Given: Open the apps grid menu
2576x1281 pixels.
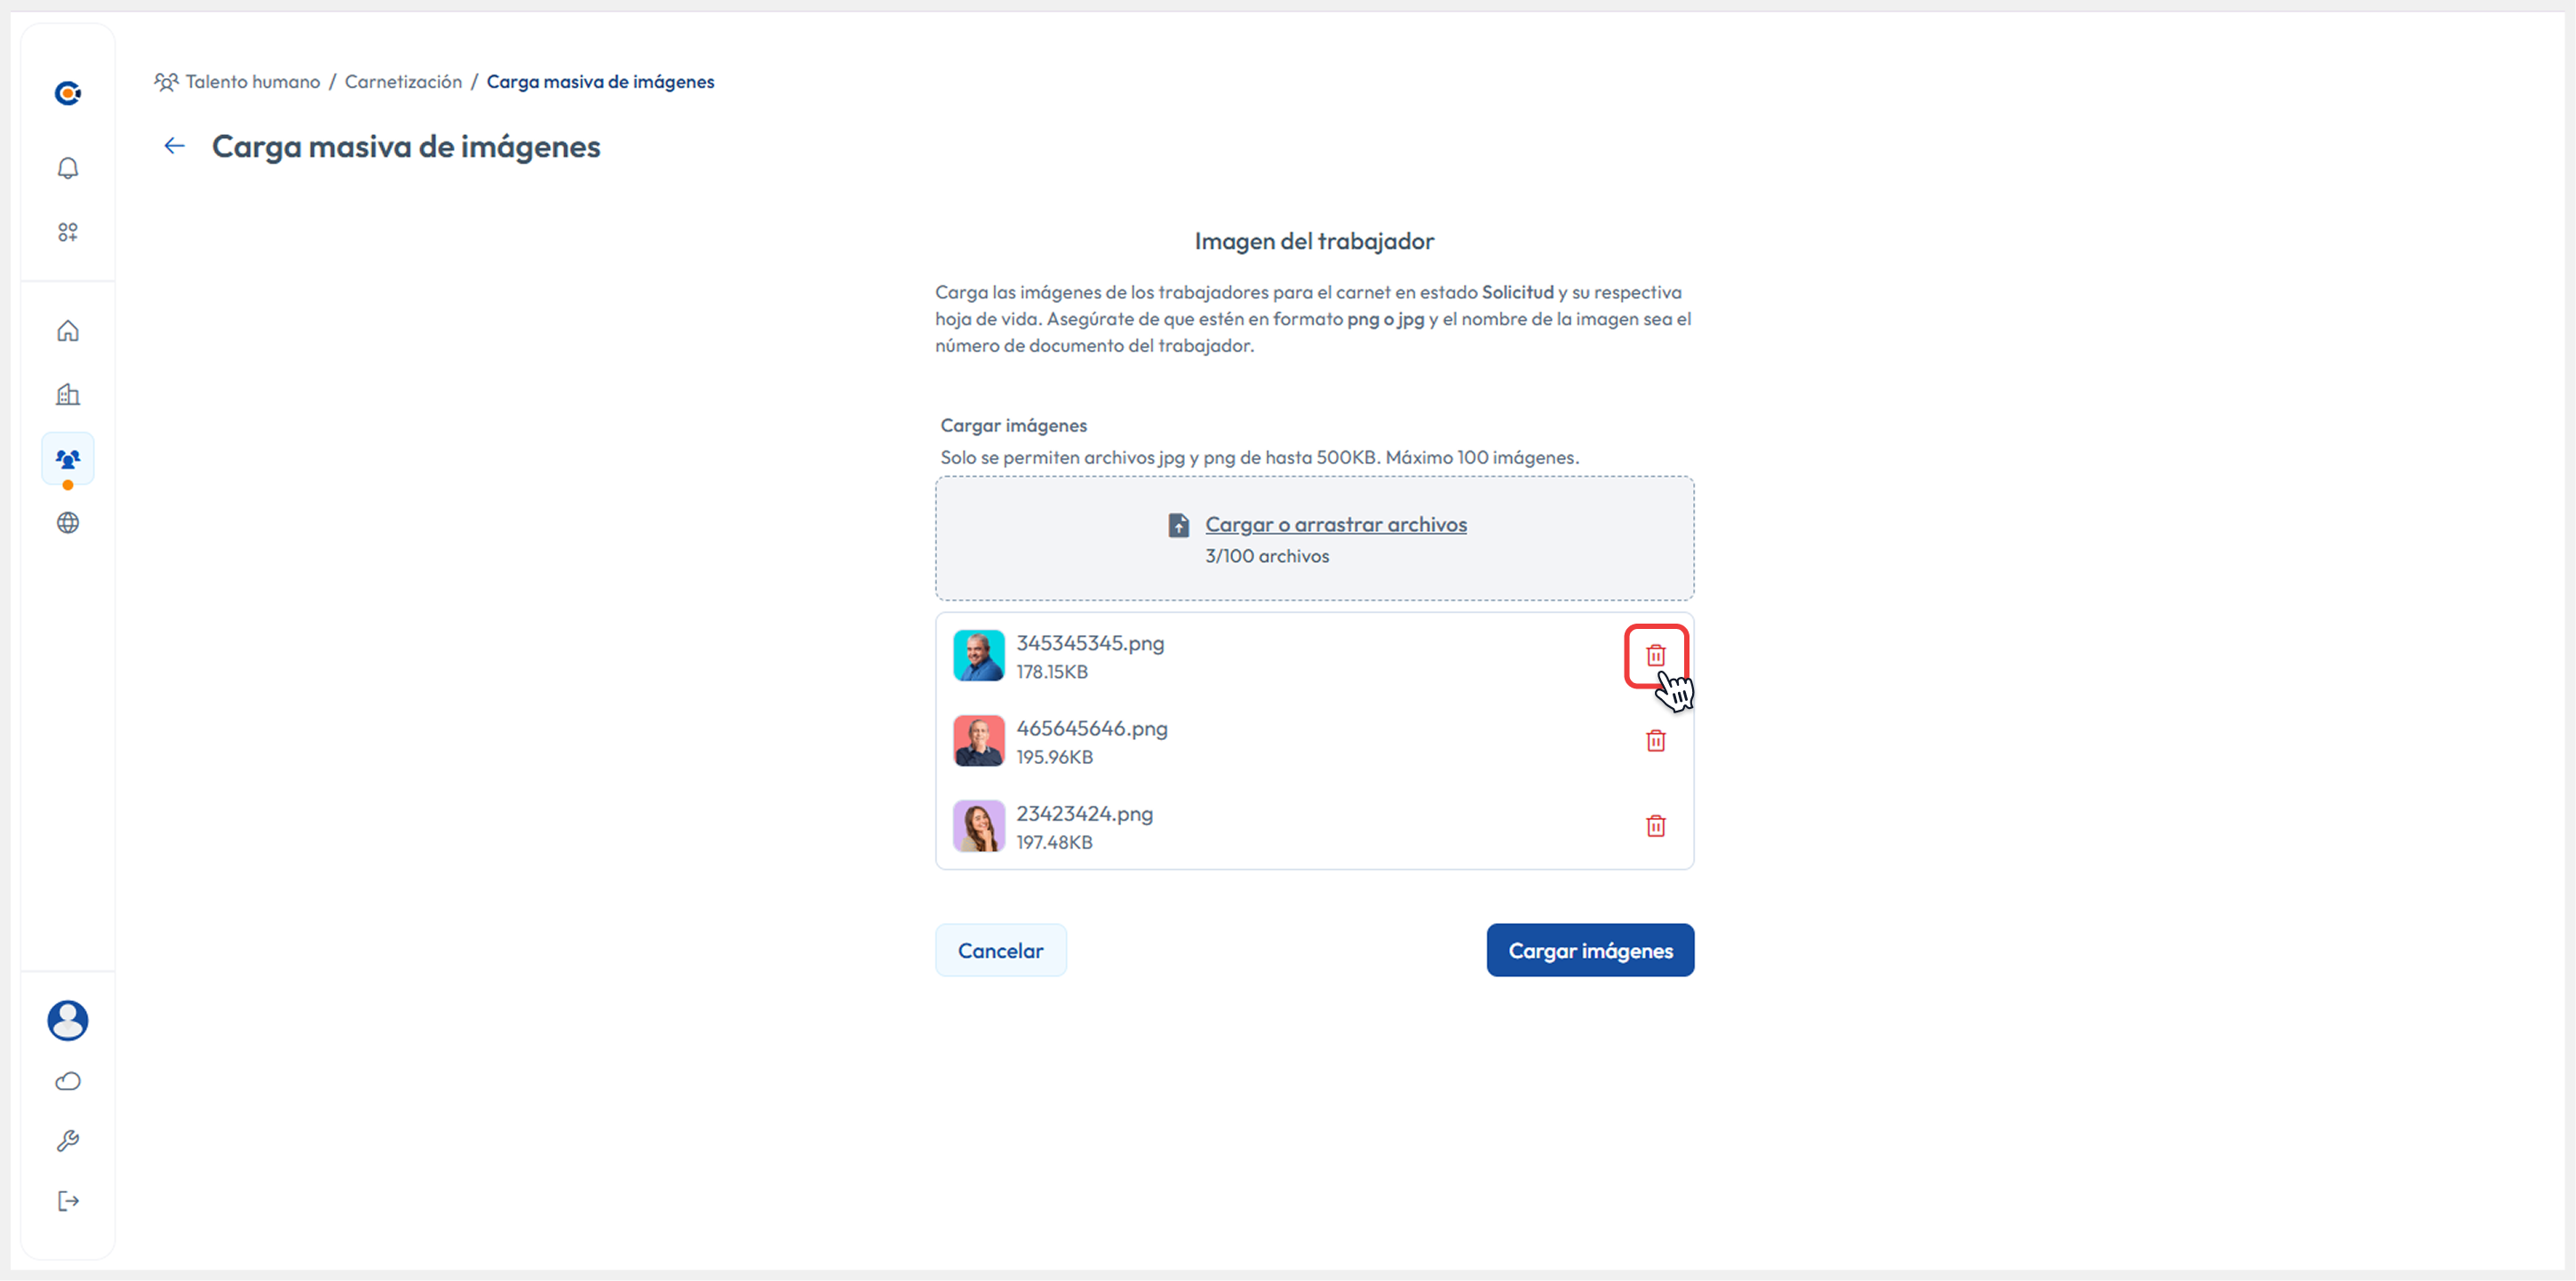Looking at the screenshot, I should pos(67,231).
